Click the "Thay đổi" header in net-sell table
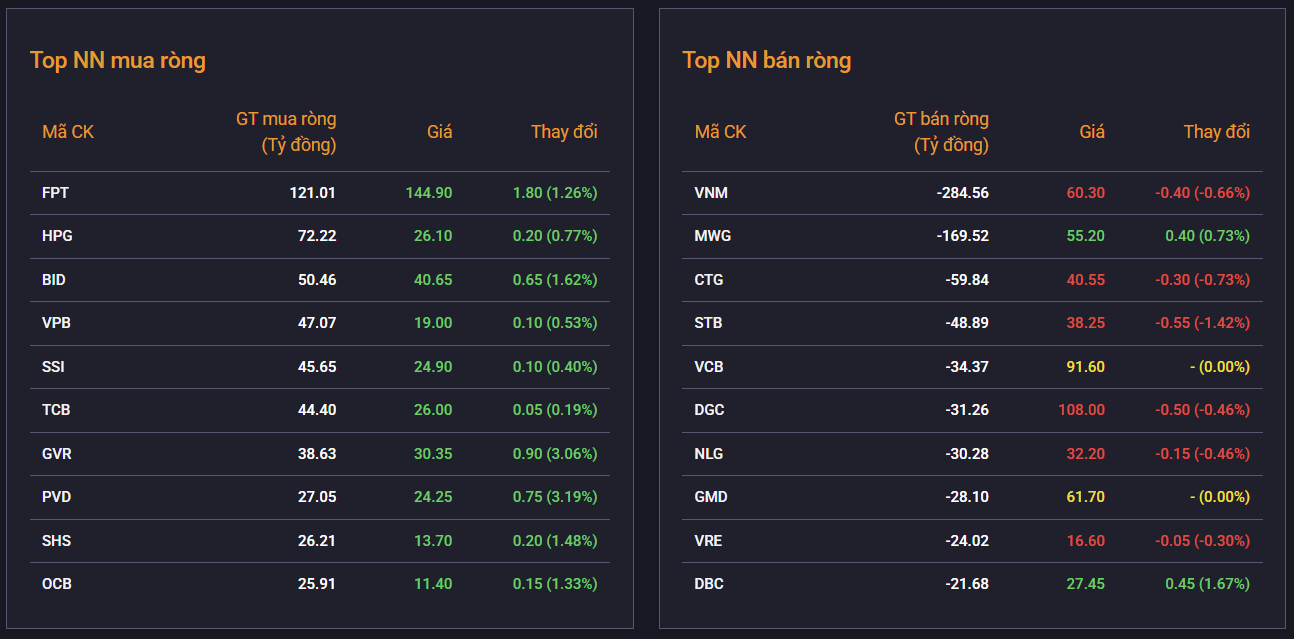The width and height of the screenshot is (1294, 639). (1217, 132)
